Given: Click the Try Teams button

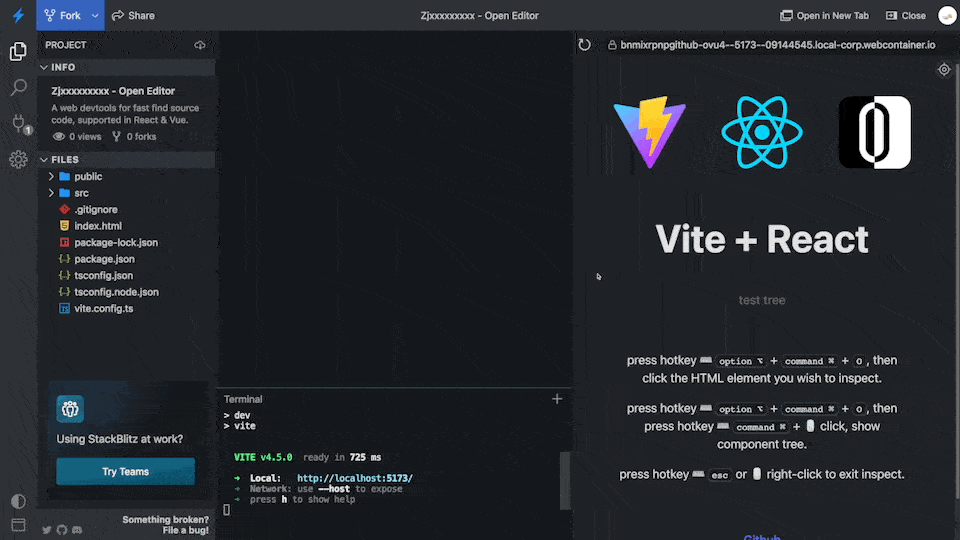Looking at the screenshot, I should [x=126, y=471].
